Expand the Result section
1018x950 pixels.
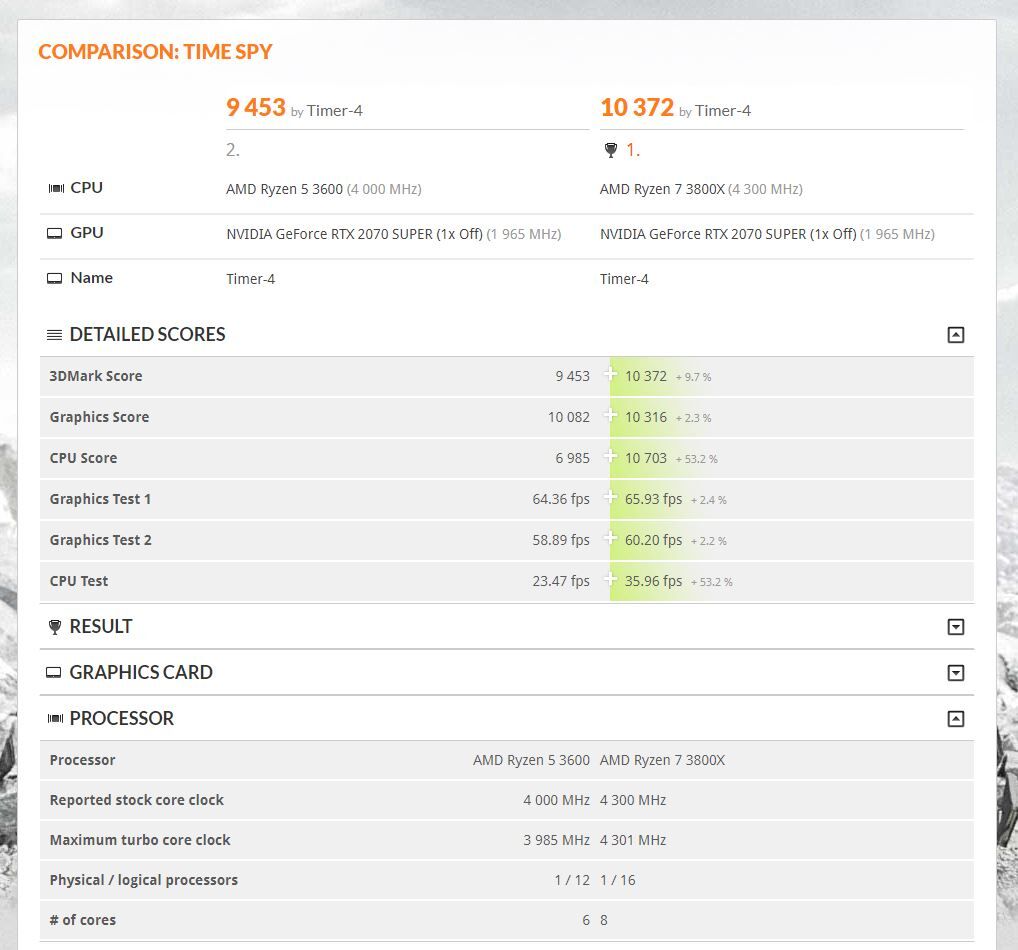pyautogui.click(x=955, y=627)
